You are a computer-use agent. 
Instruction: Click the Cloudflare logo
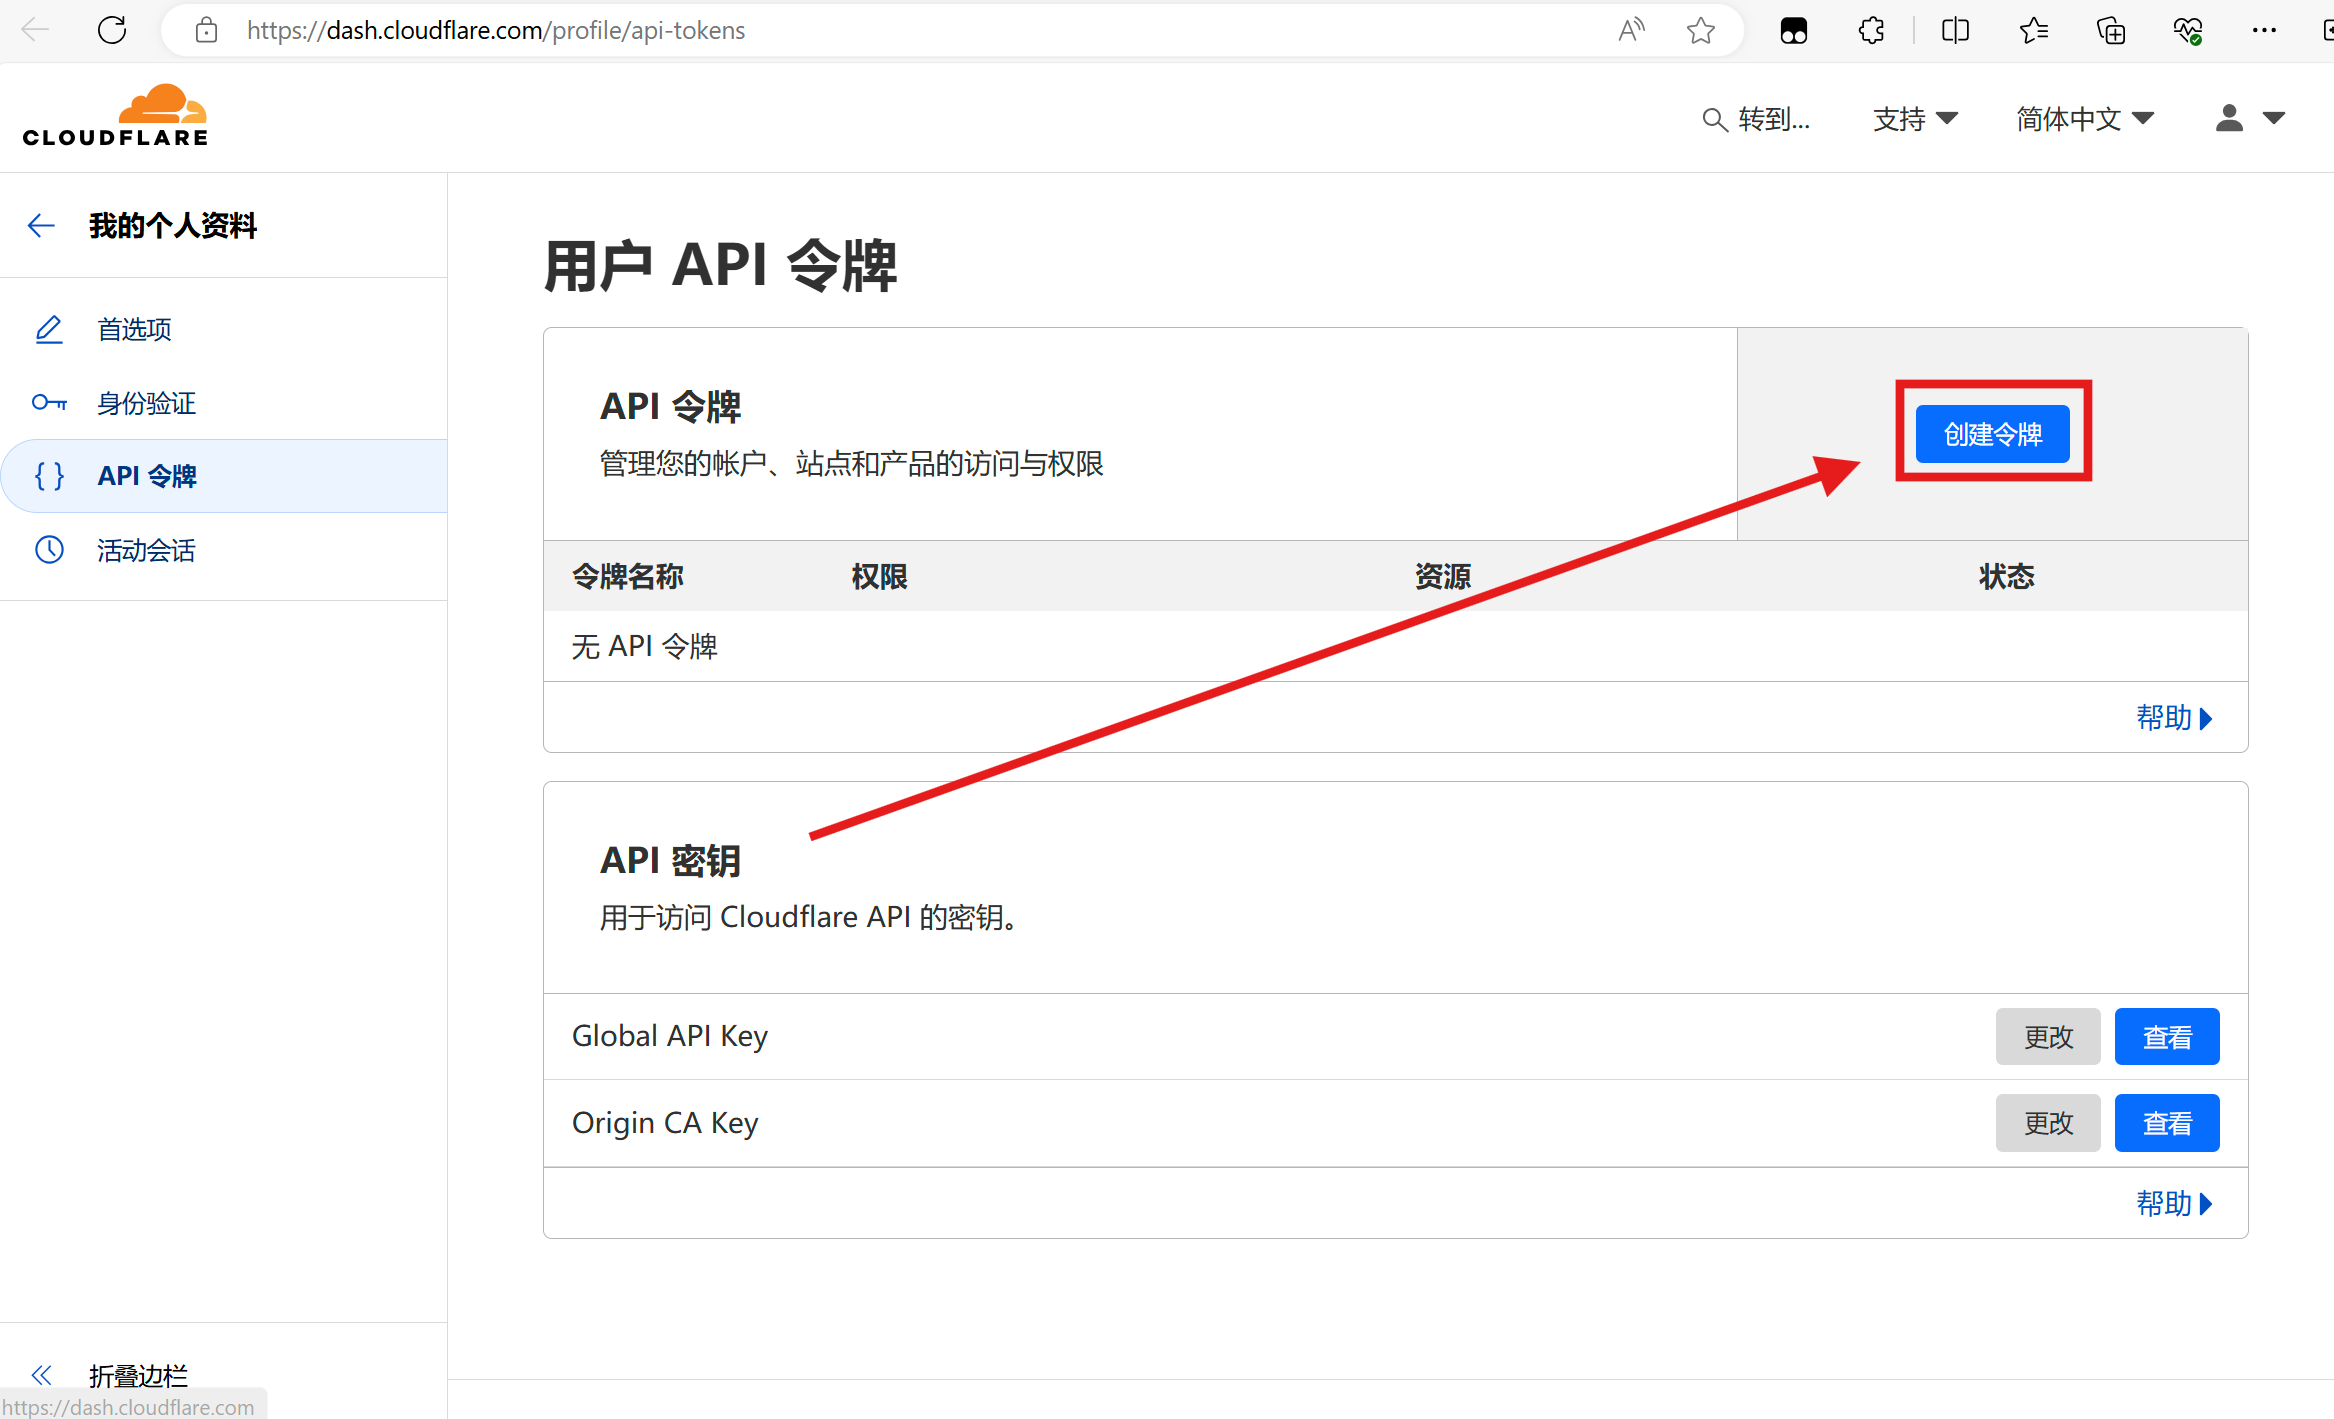click(x=115, y=117)
